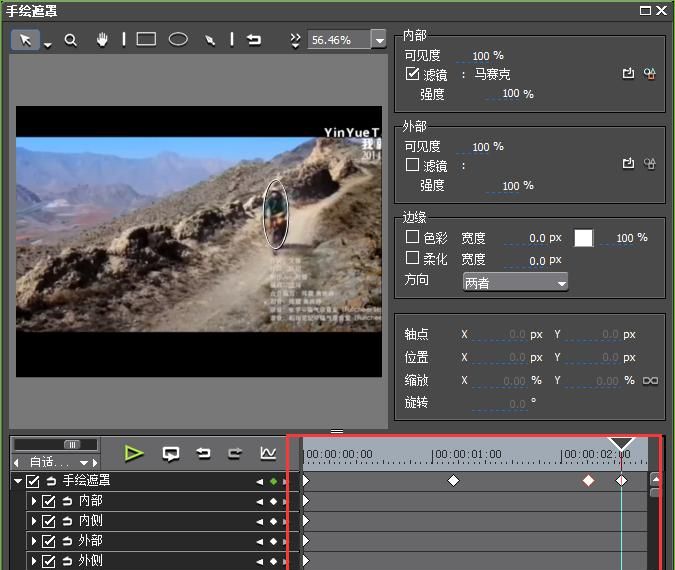This screenshot has width=675, height=570.
Task: Collapse the 手绘遮罩 track tree
Action: 17,481
